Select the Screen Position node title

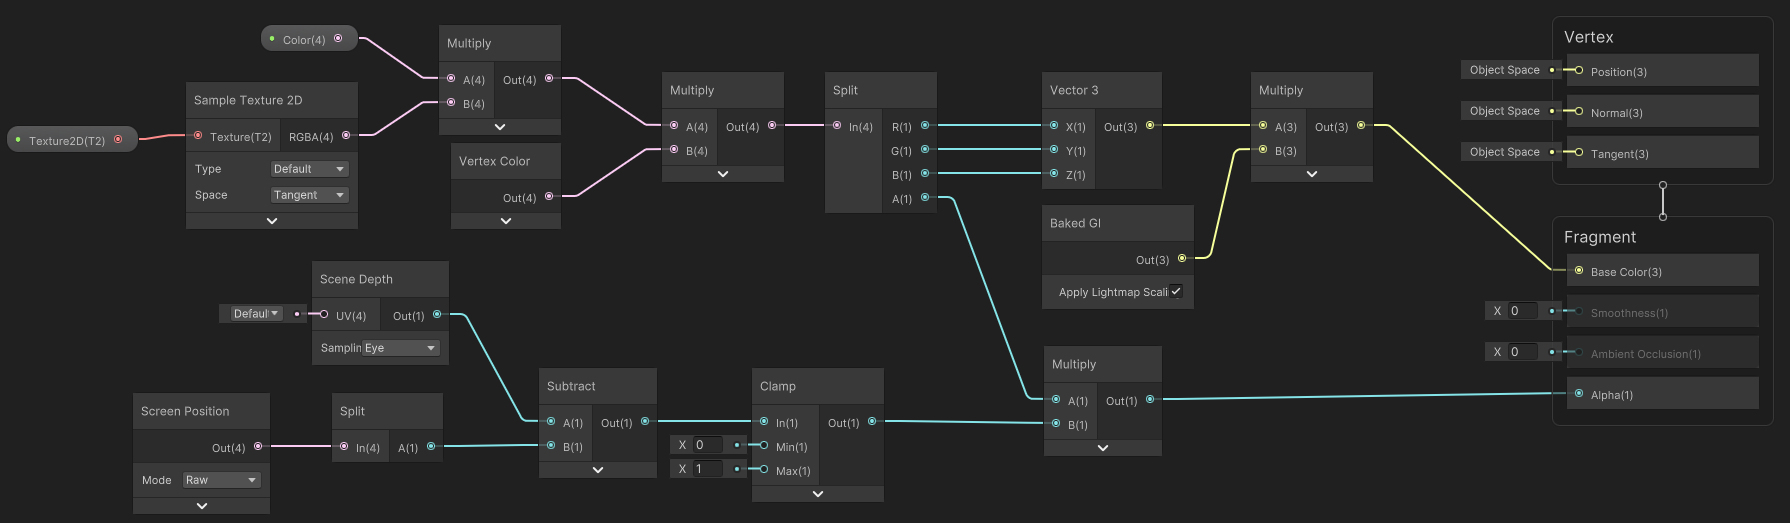(x=185, y=411)
